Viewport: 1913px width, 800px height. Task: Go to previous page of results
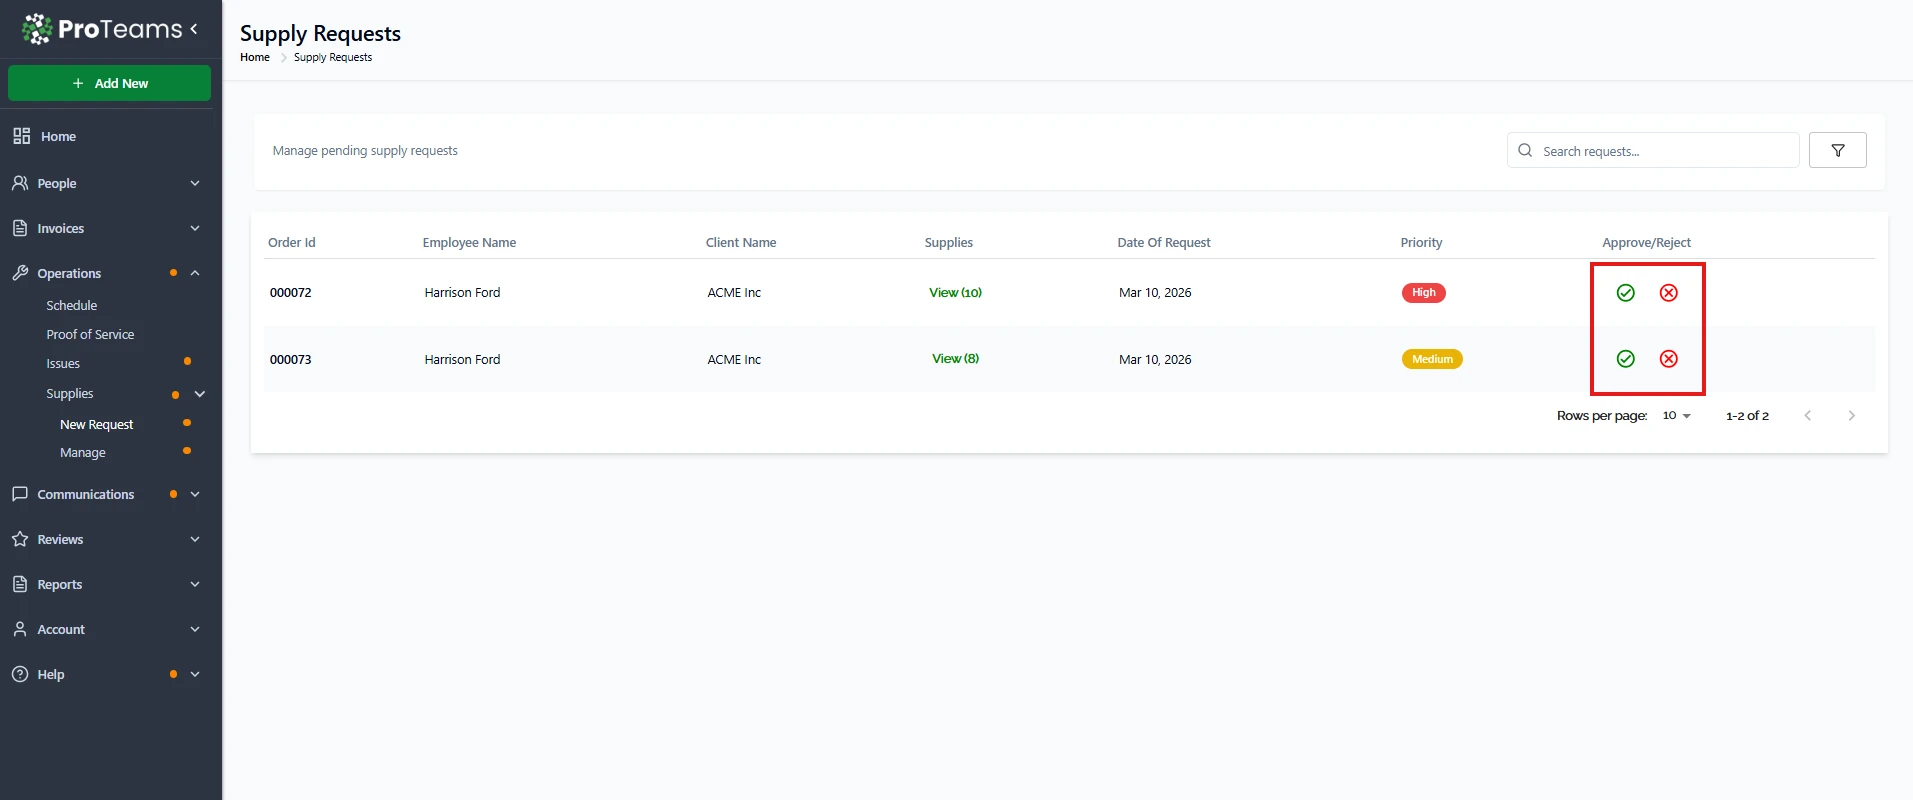coord(1807,416)
